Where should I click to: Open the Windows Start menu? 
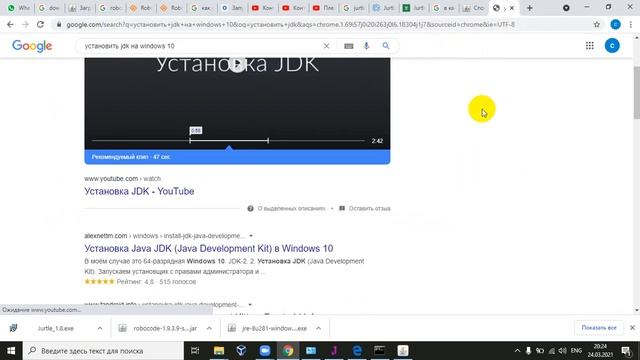[11, 351]
